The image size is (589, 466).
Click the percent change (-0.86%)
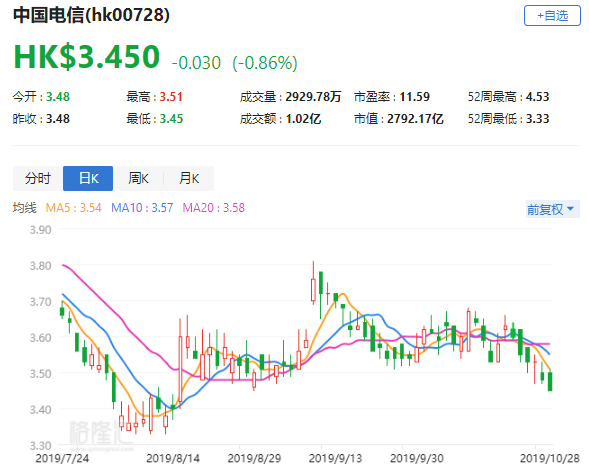click(x=265, y=63)
